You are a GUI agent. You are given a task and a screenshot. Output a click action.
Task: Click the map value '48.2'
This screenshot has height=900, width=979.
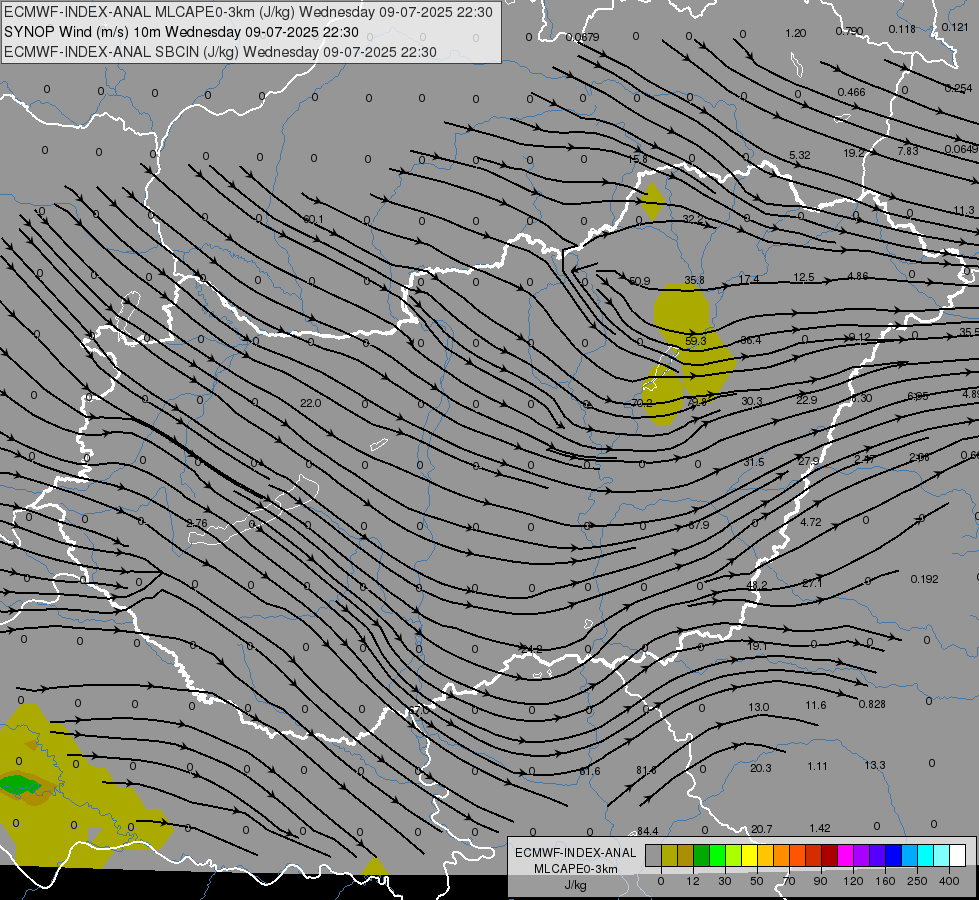[757, 585]
